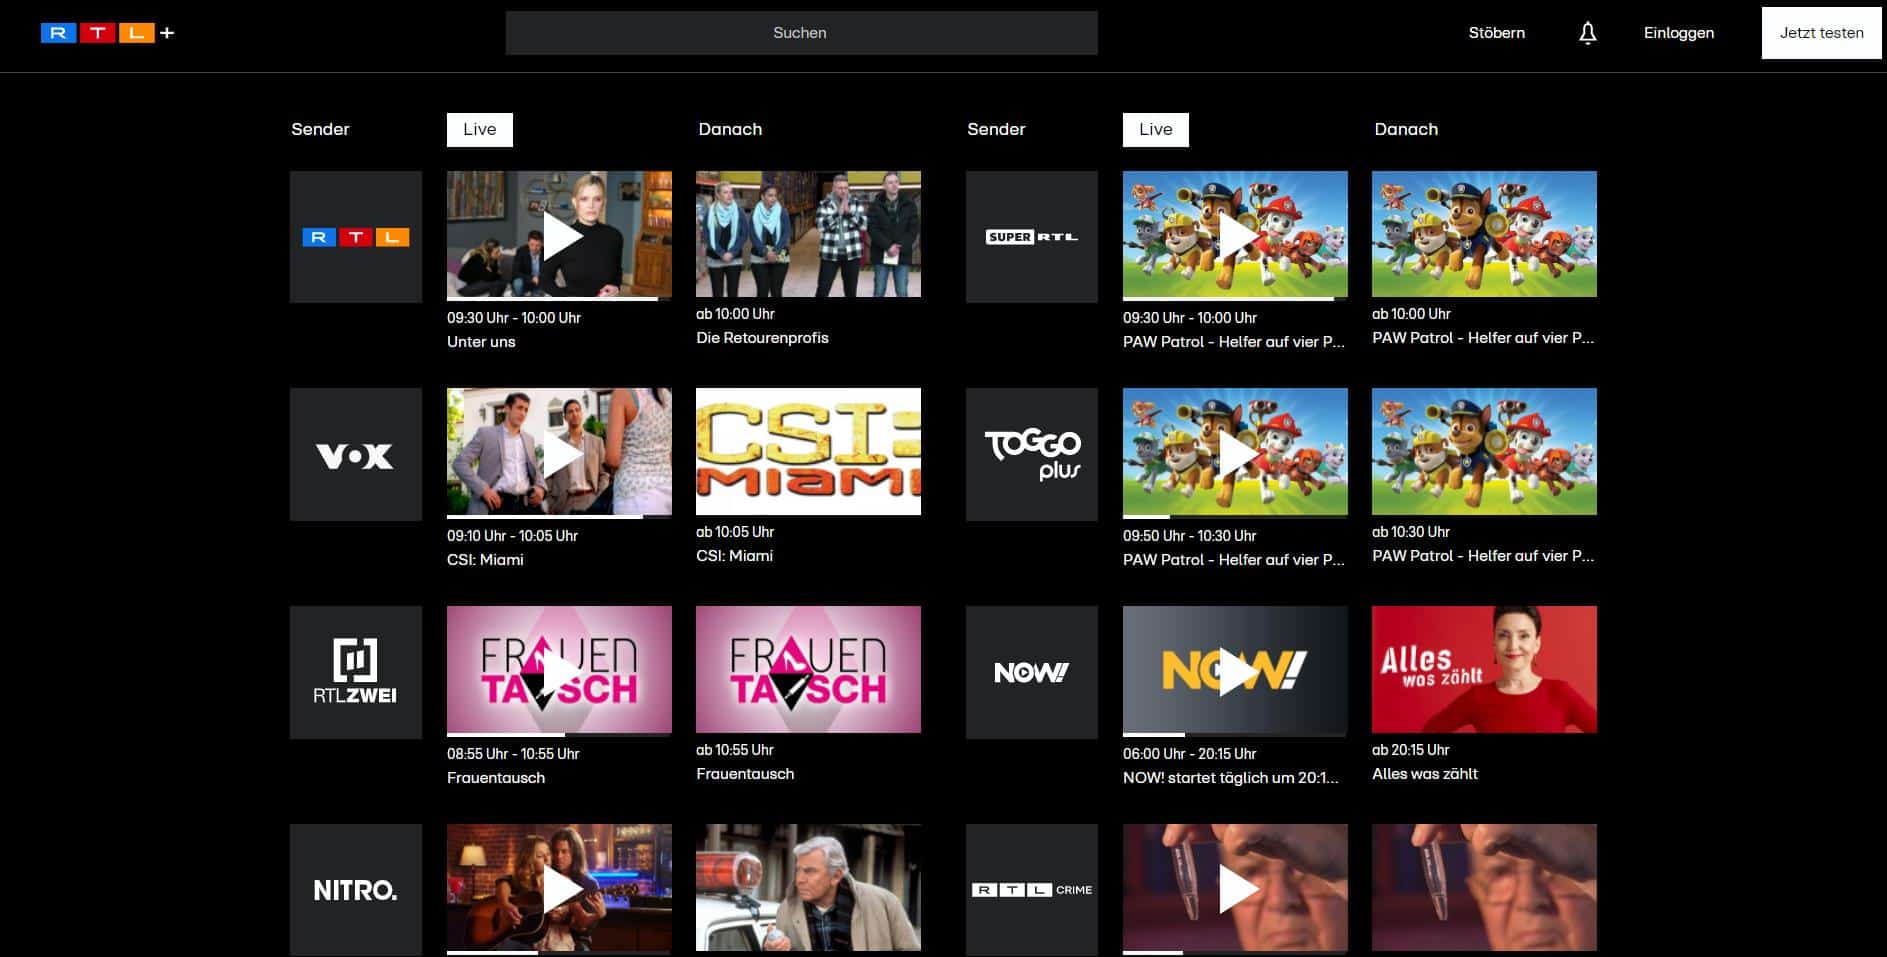Open the Die Retourenprofis title

(x=762, y=338)
